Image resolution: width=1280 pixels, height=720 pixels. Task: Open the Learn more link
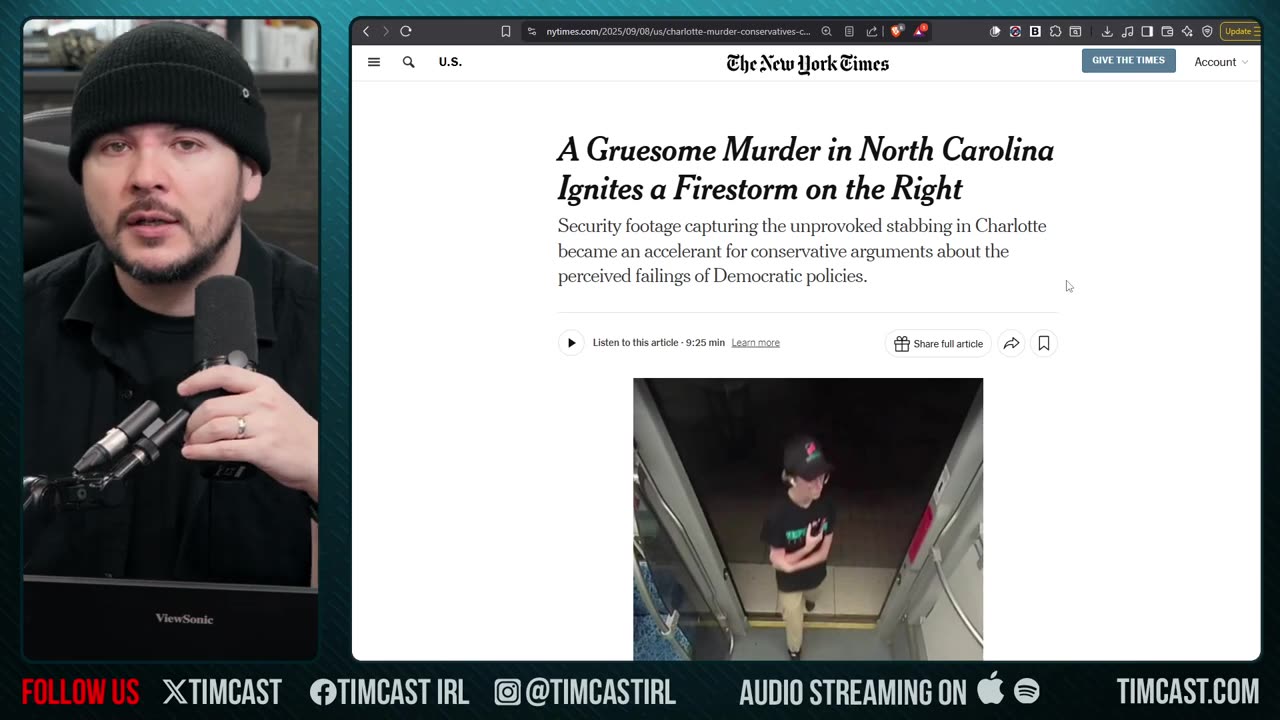[x=755, y=343]
